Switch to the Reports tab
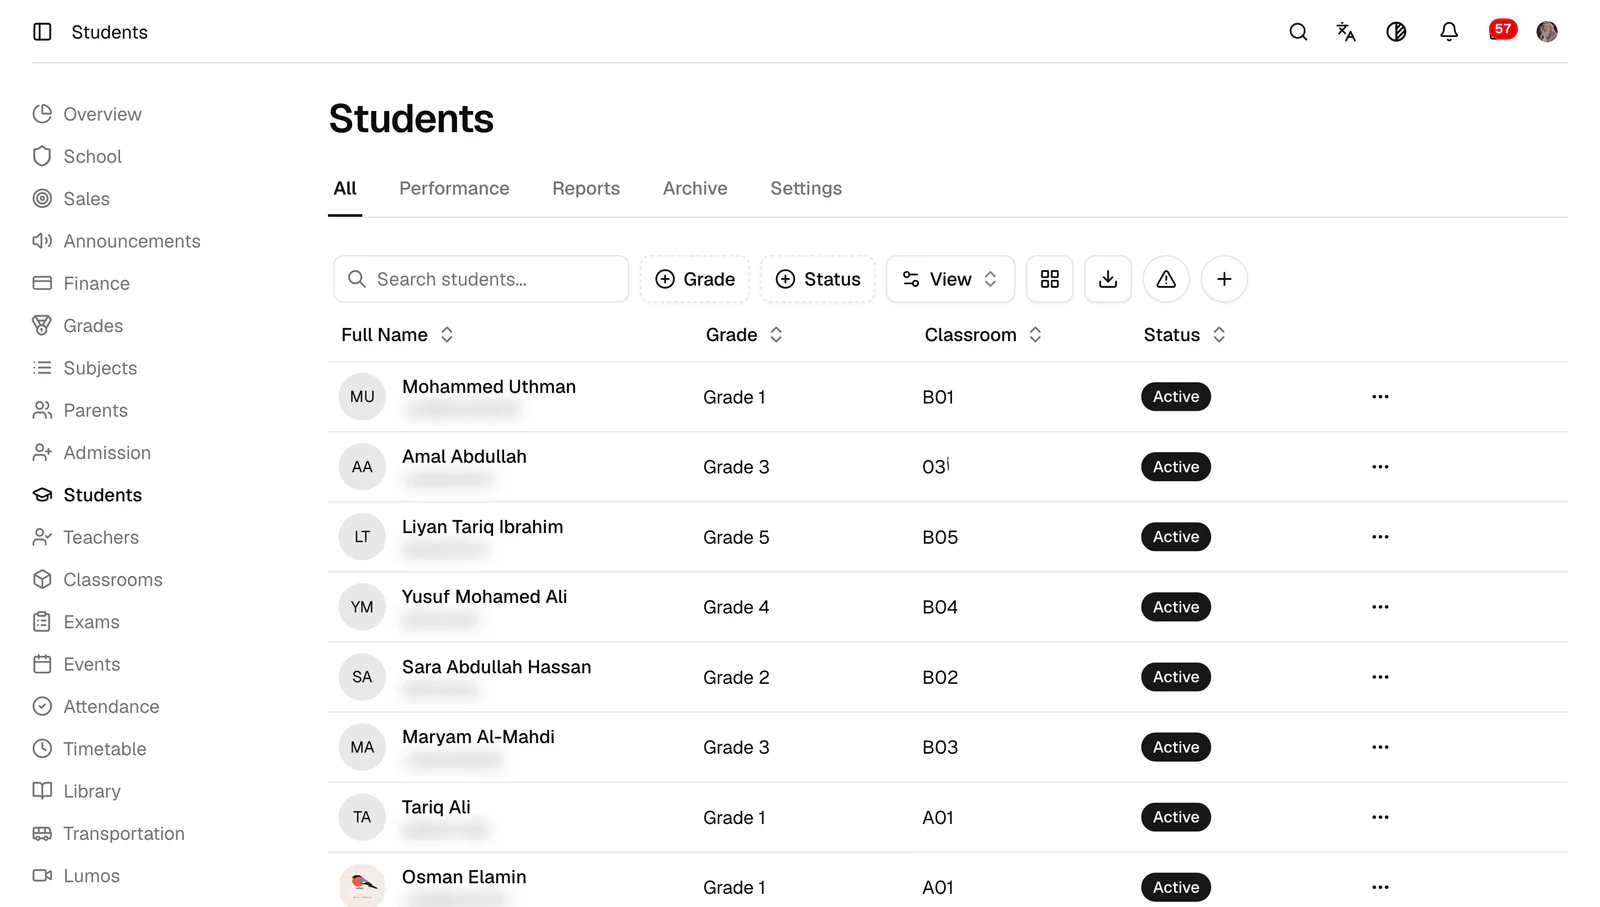 [586, 188]
